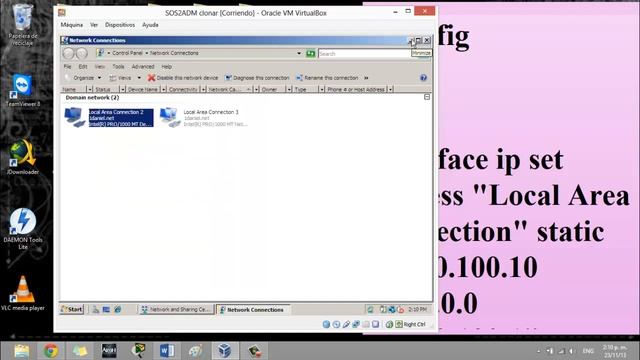640x360 pixels.
Task: Open VirtualBox Ayuda menu
Action: click(150, 25)
